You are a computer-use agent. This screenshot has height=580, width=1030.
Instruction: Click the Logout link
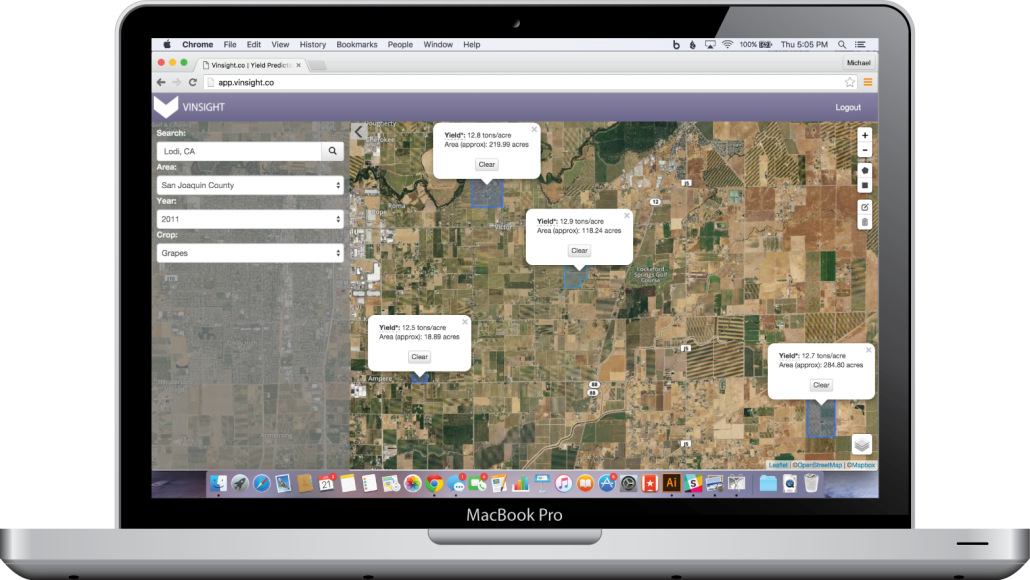pos(848,107)
